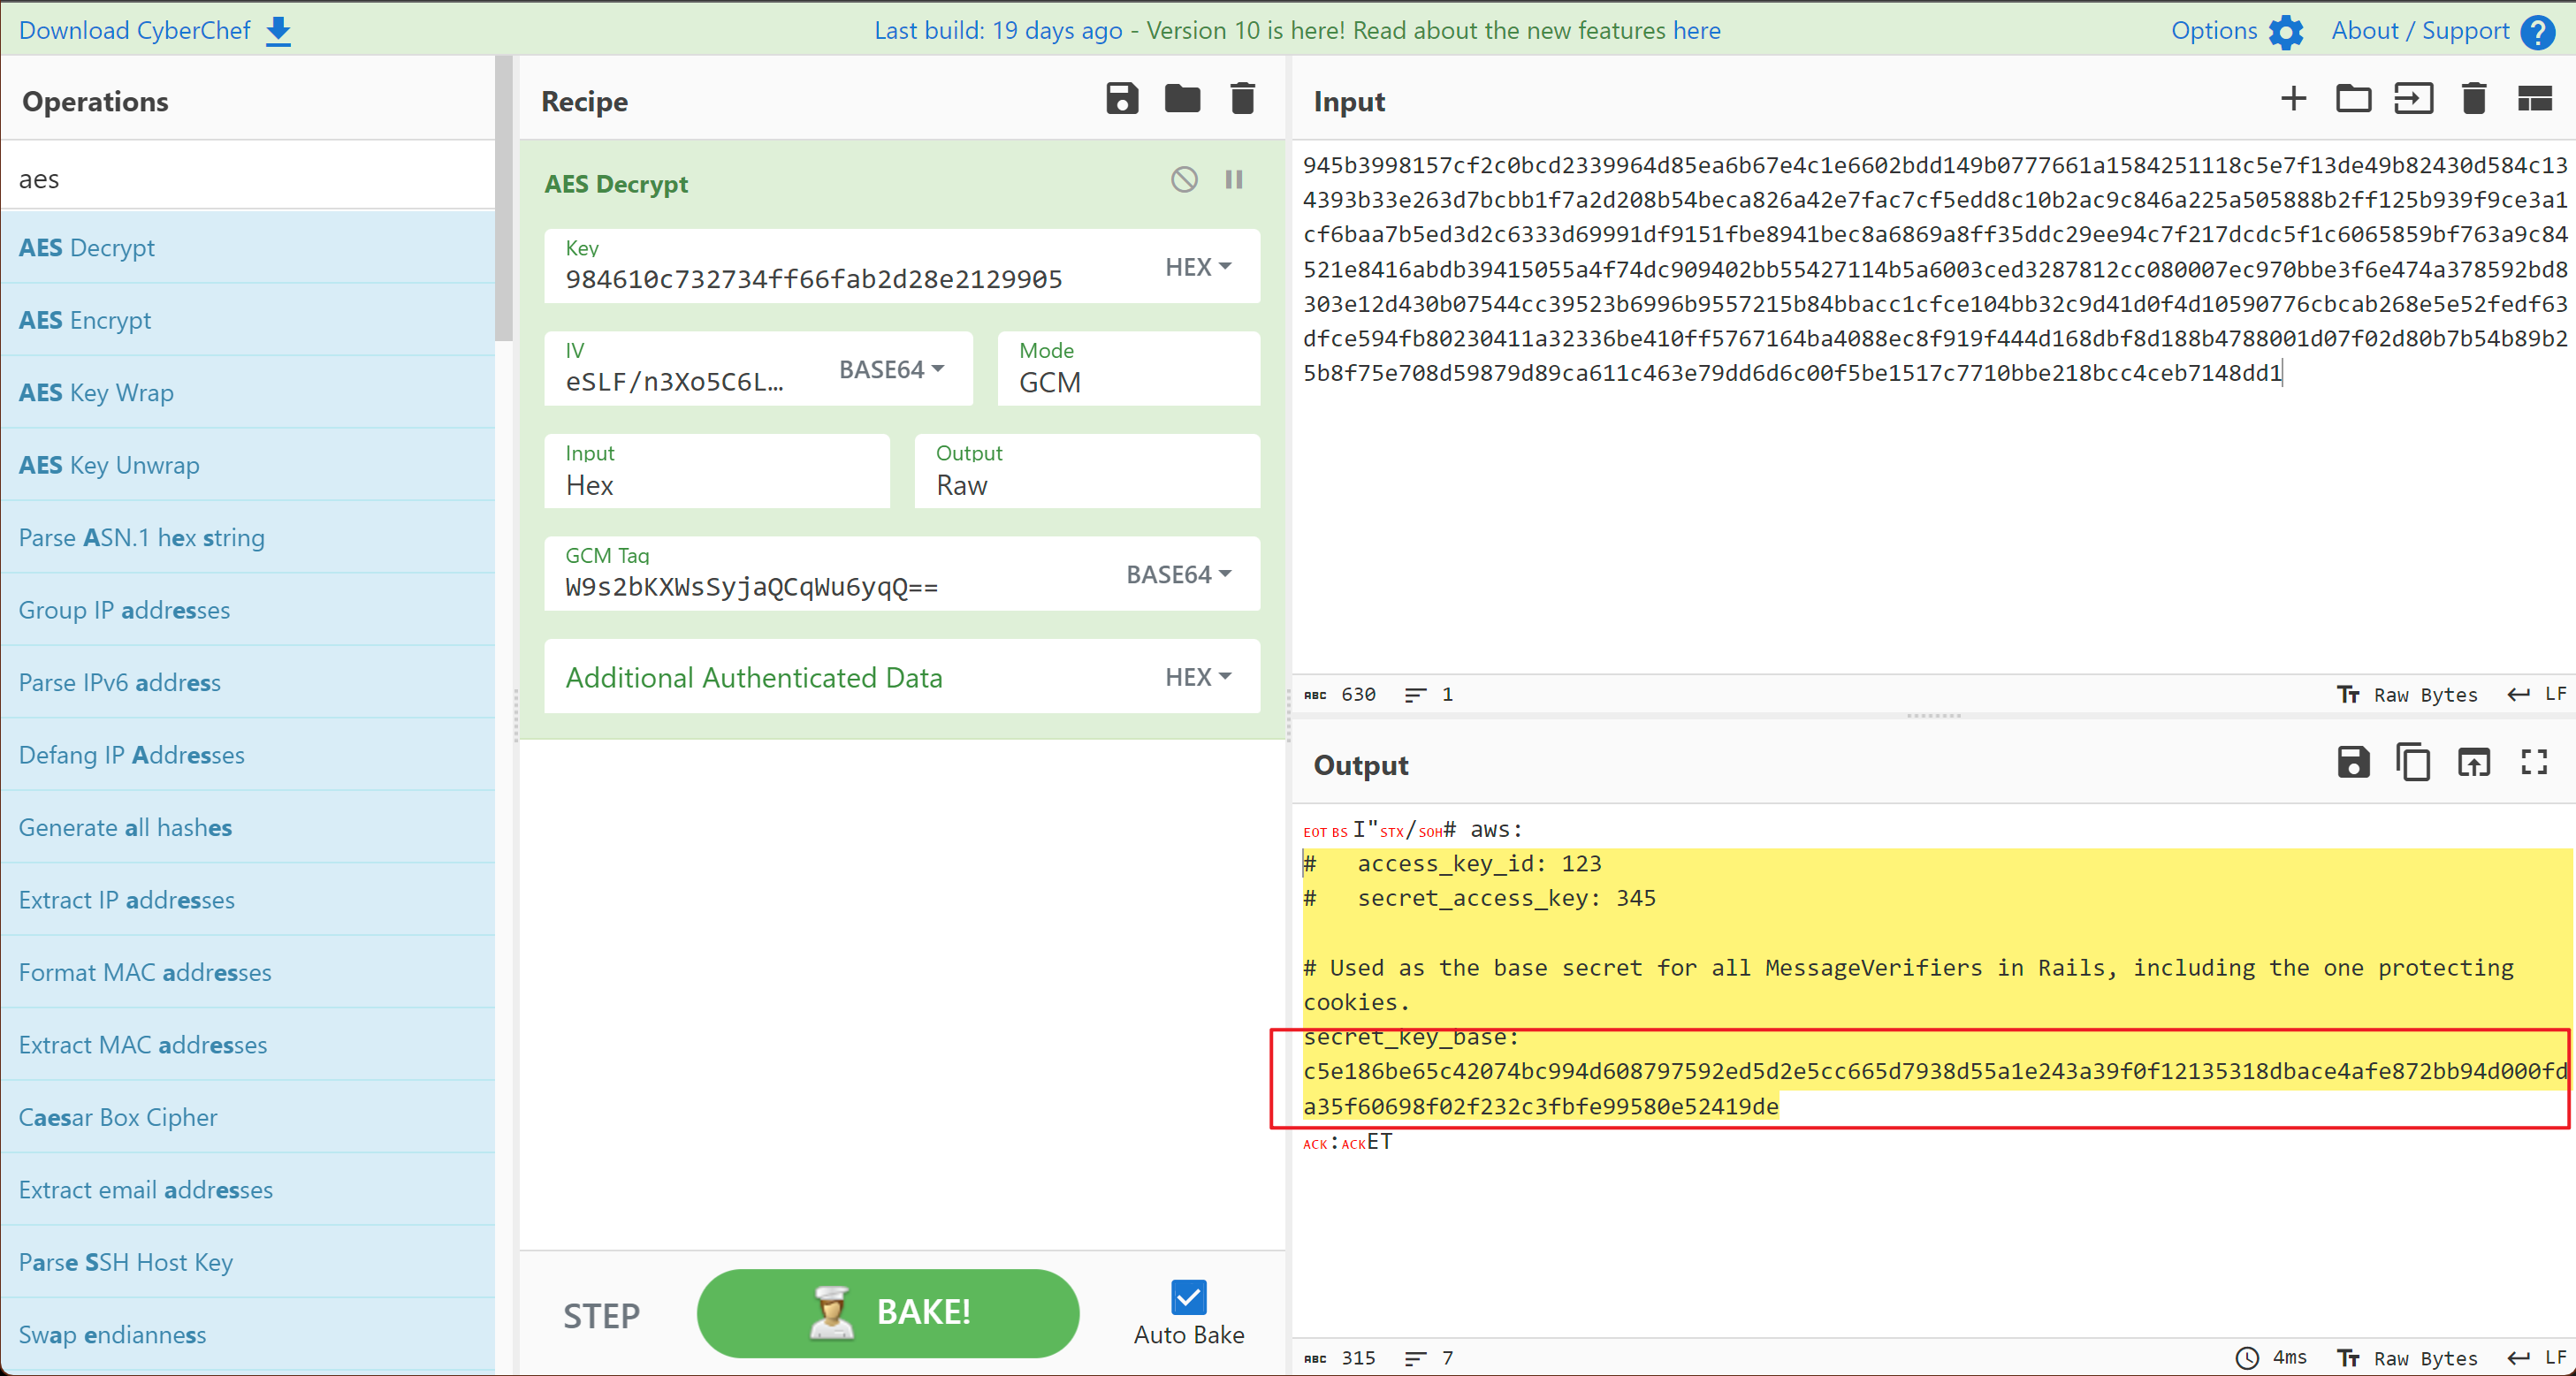2576x1376 pixels.
Task: Set breakpoint on AES Decrypt operation
Action: tap(1234, 180)
